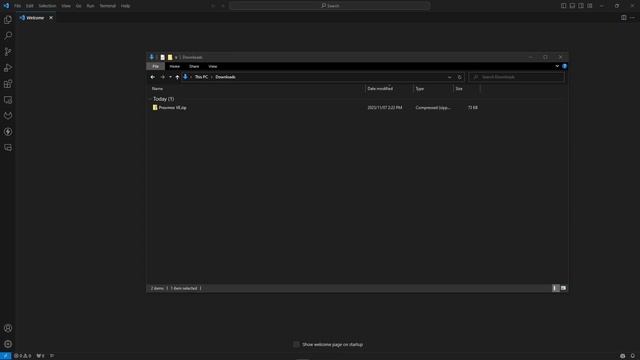Refresh the Downloads folder
This screenshot has width=640, height=360.
coord(460,77)
